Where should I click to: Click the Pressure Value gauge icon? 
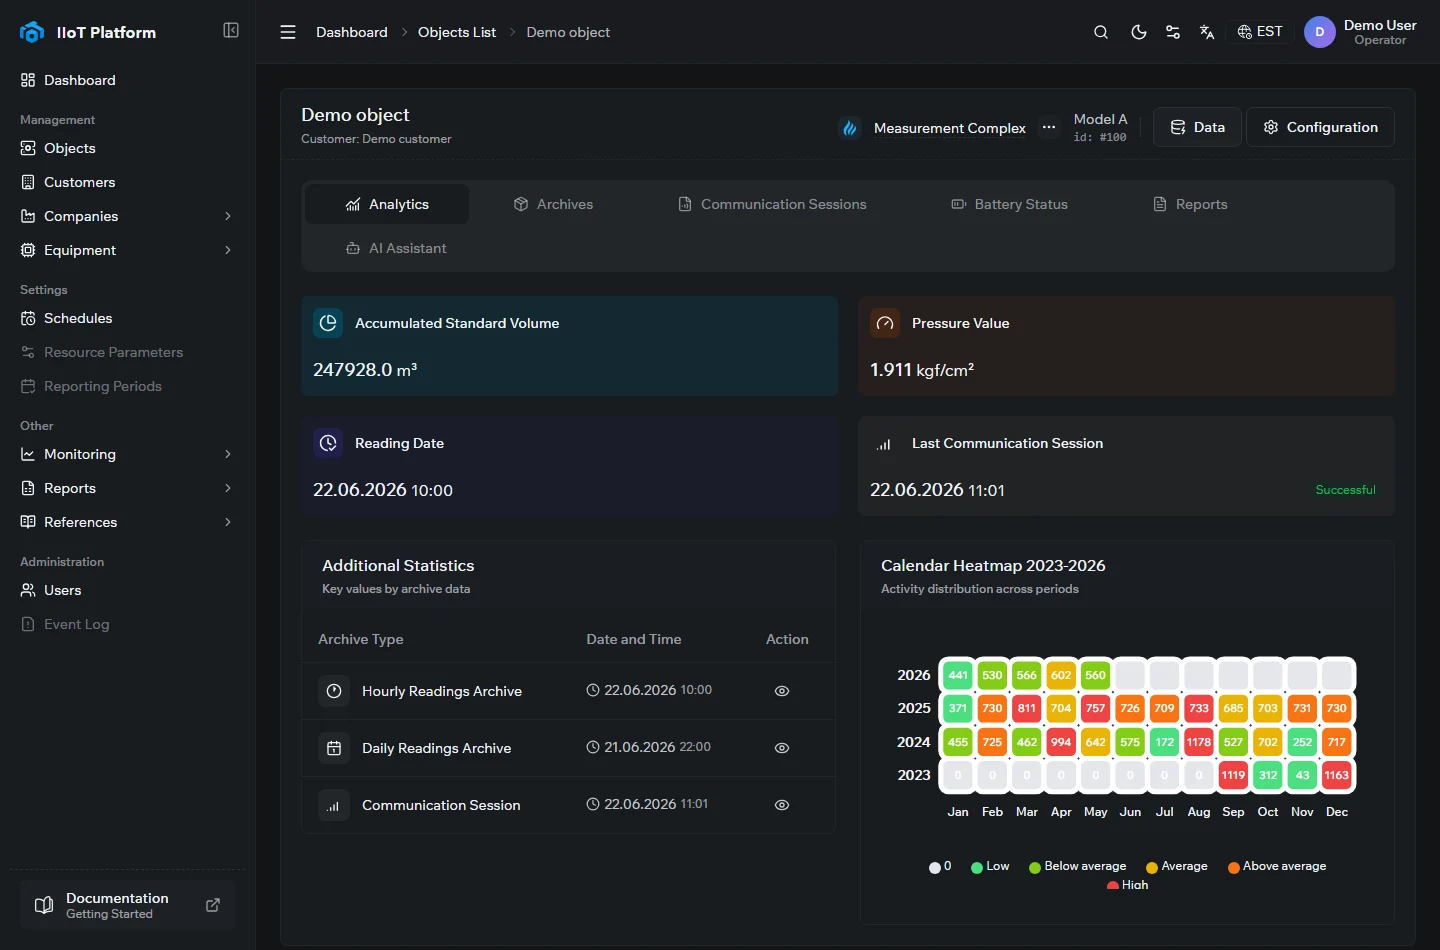(x=885, y=323)
